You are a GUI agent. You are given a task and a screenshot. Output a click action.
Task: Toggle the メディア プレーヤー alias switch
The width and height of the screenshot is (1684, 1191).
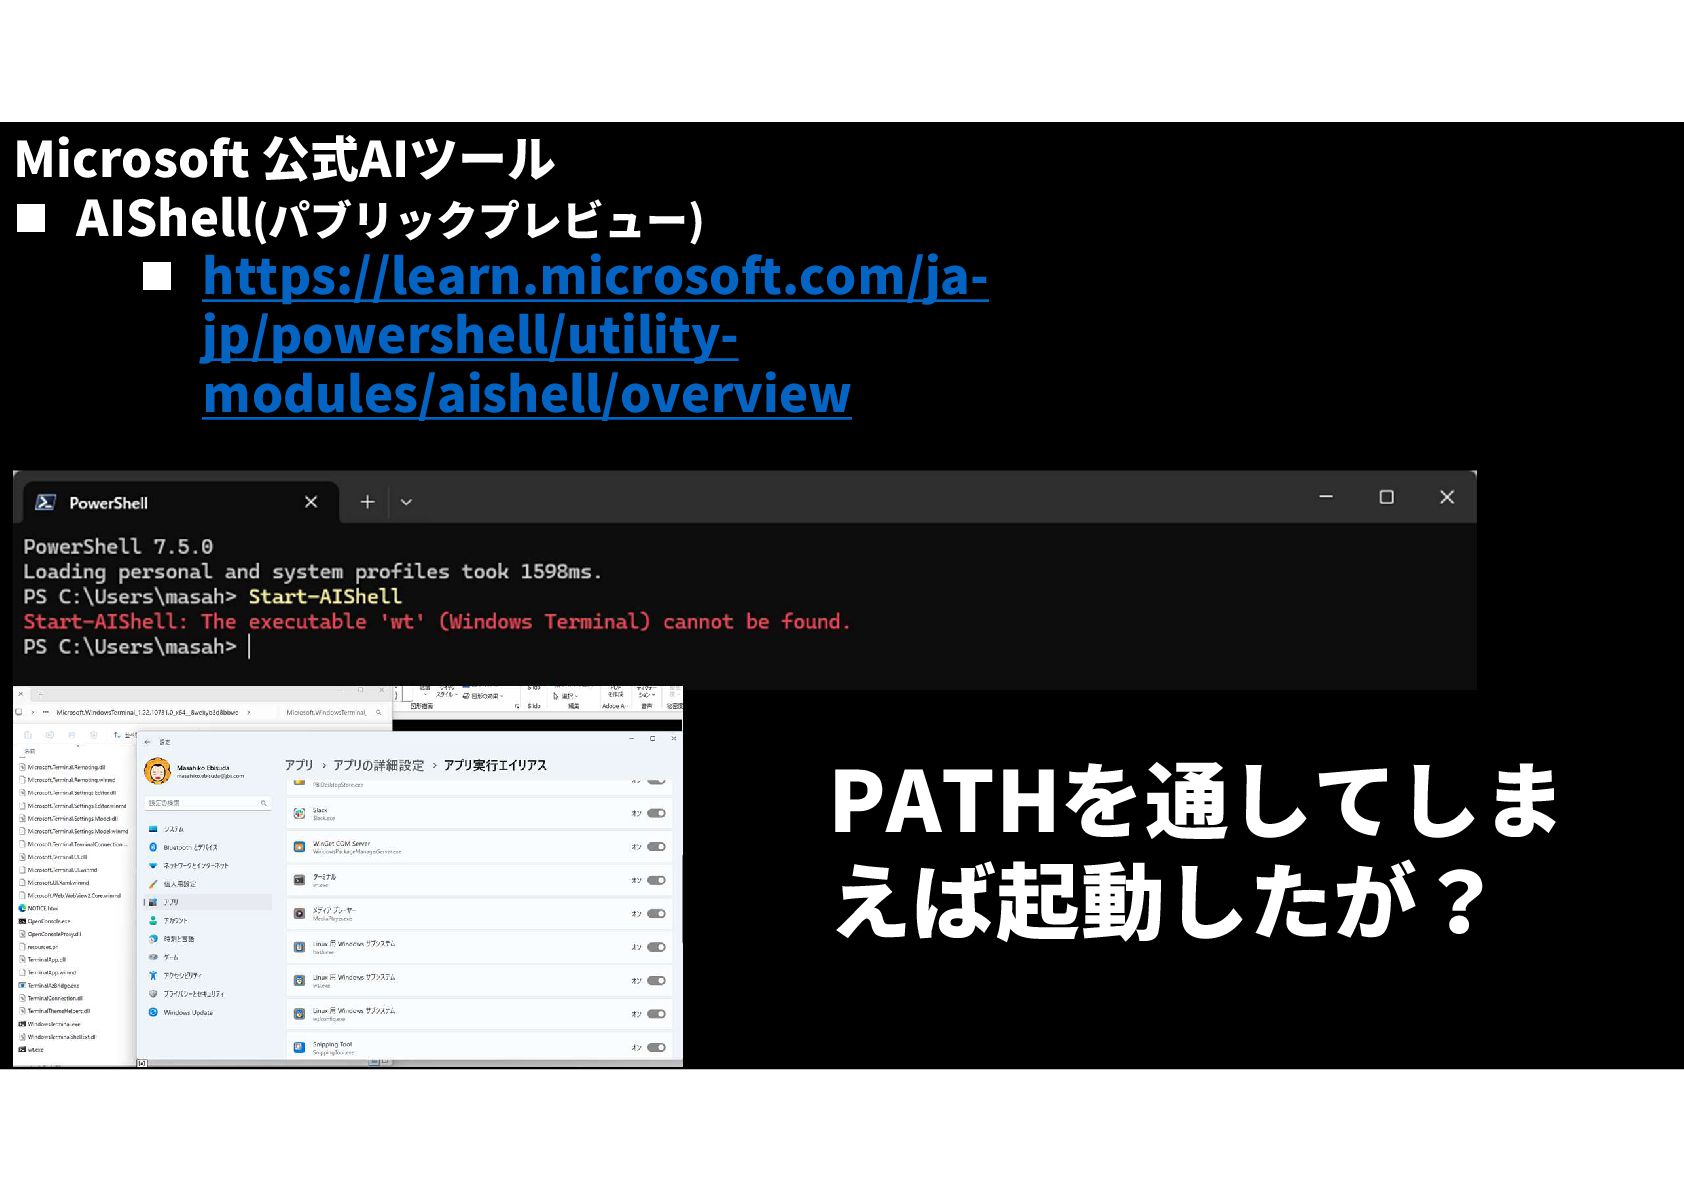(x=656, y=914)
